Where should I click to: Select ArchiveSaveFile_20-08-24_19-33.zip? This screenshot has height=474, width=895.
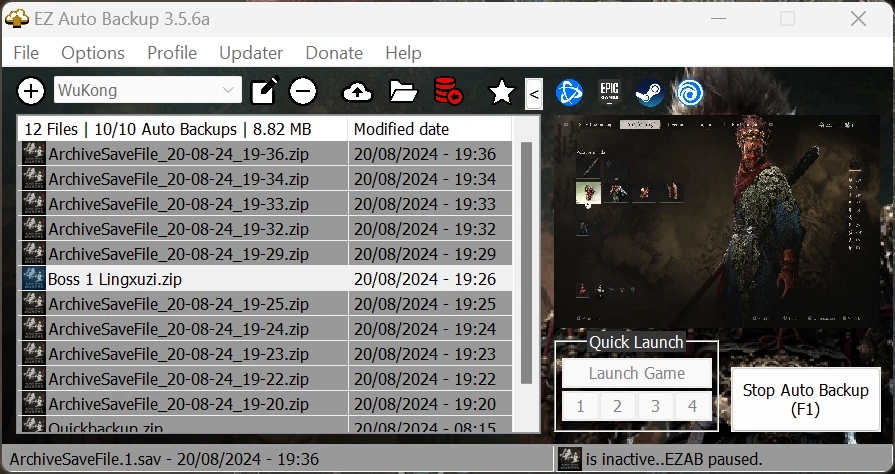pyautogui.click(x=265, y=204)
